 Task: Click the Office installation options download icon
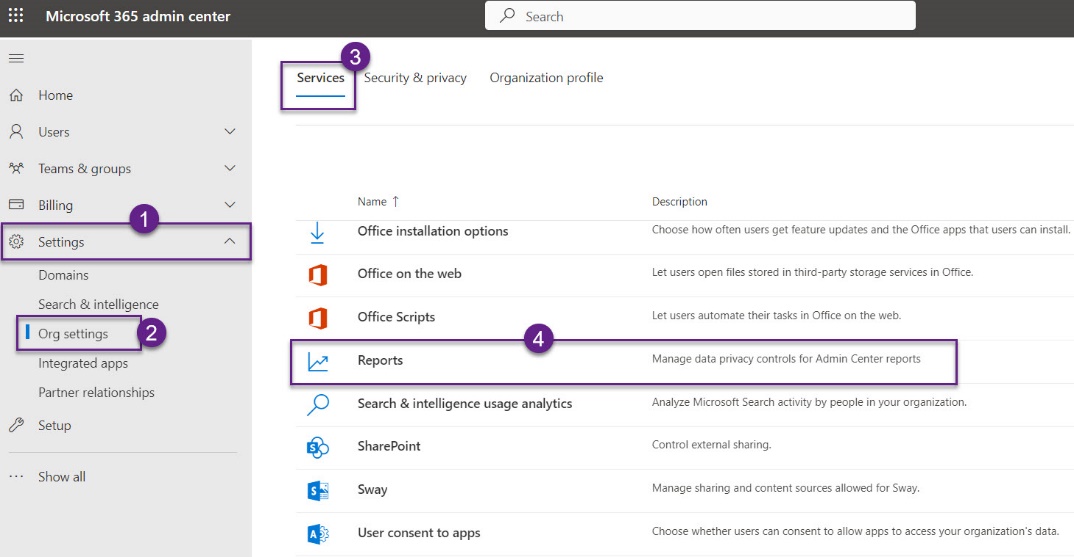point(317,232)
